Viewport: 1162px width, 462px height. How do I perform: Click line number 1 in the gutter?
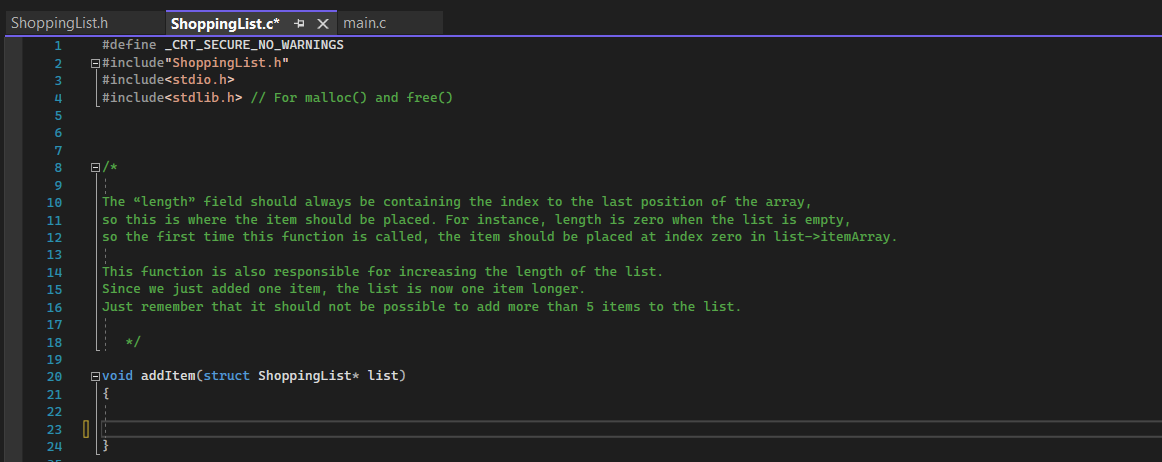coord(58,45)
